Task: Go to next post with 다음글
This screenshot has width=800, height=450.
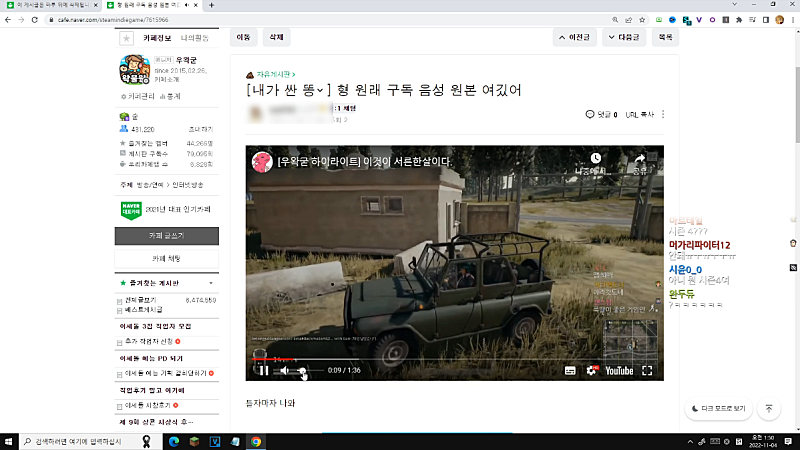Action: [624, 37]
